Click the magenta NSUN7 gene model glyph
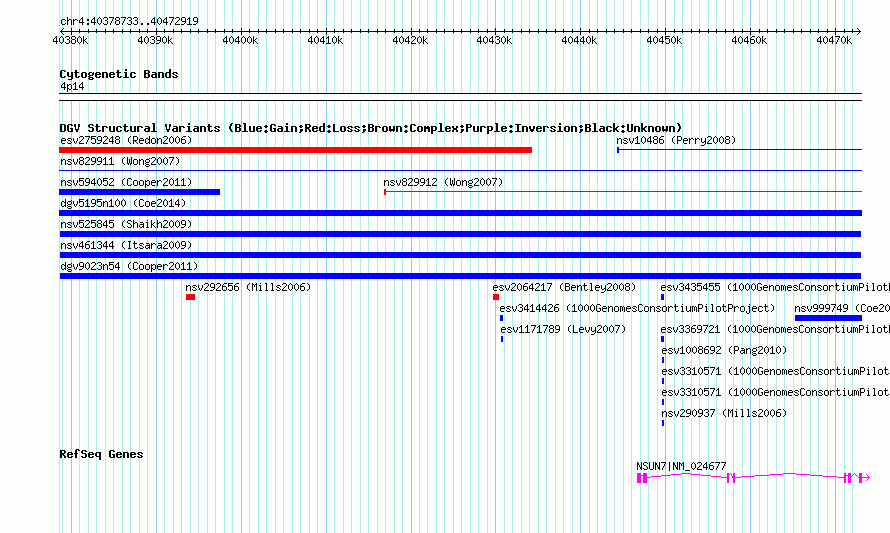This screenshot has width=890, height=533. click(x=753, y=478)
